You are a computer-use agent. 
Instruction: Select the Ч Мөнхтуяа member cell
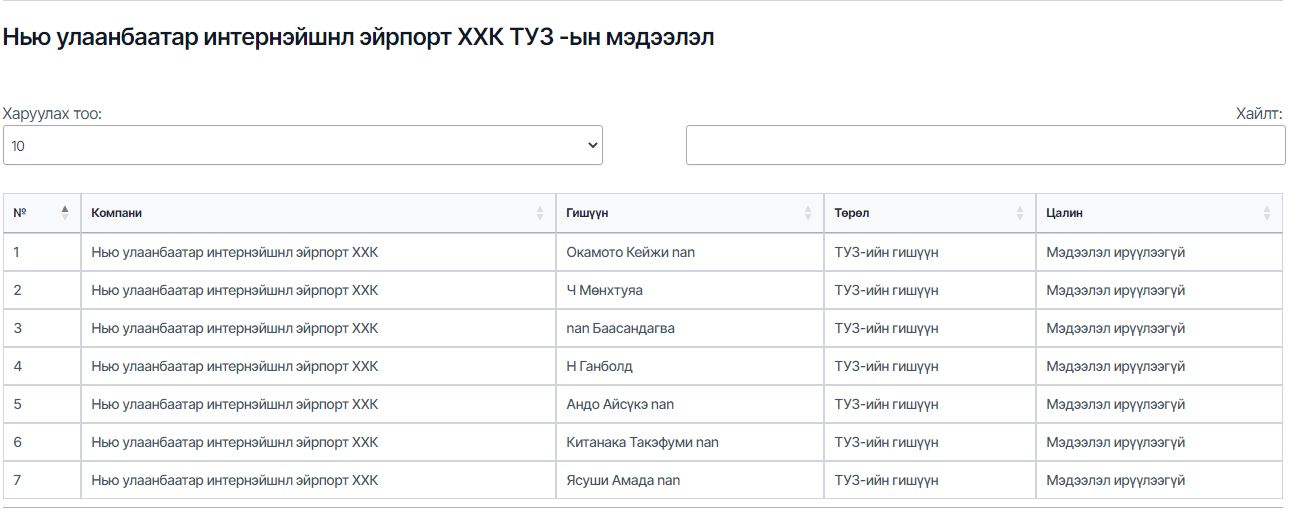(x=604, y=290)
